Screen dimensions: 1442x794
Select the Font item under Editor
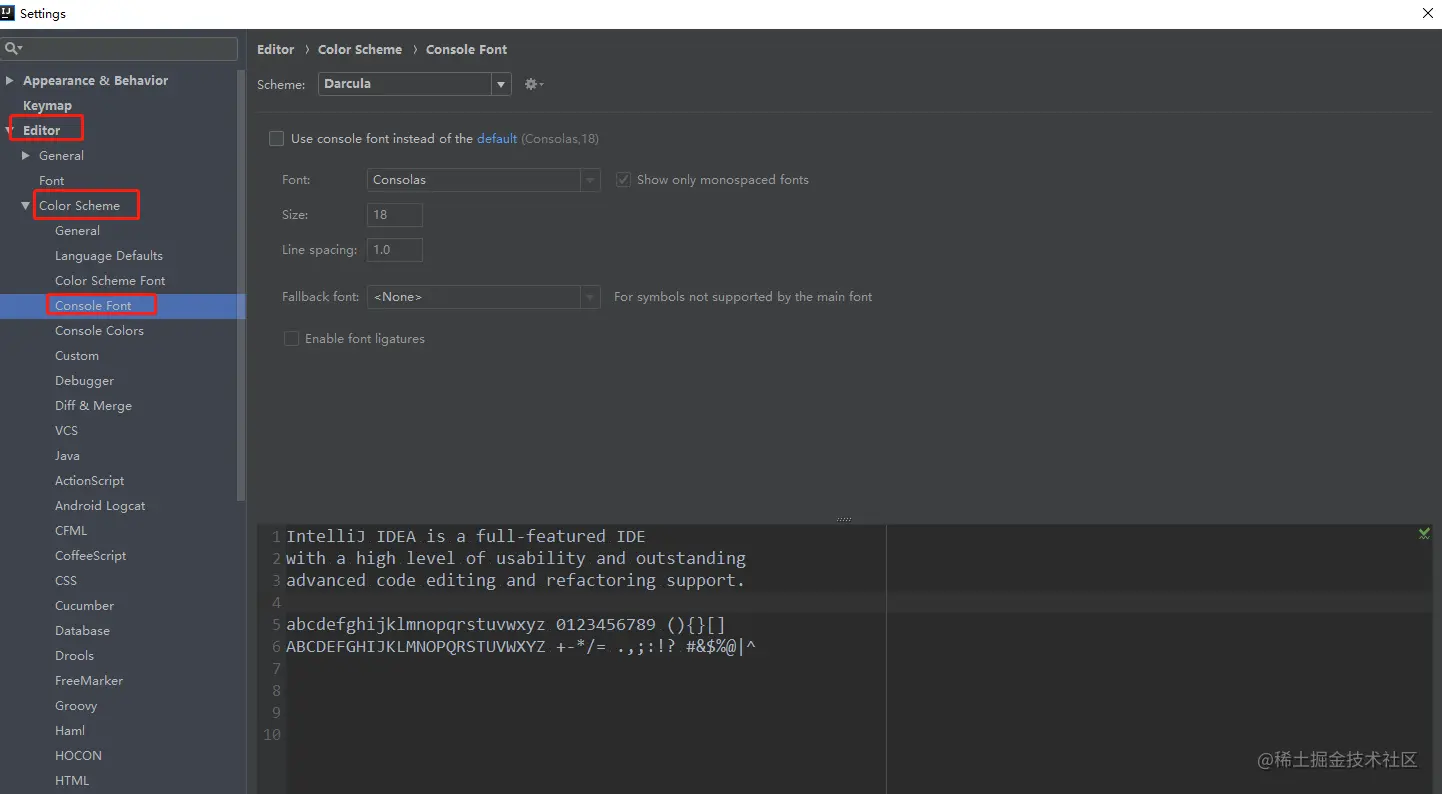[x=52, y=180]
